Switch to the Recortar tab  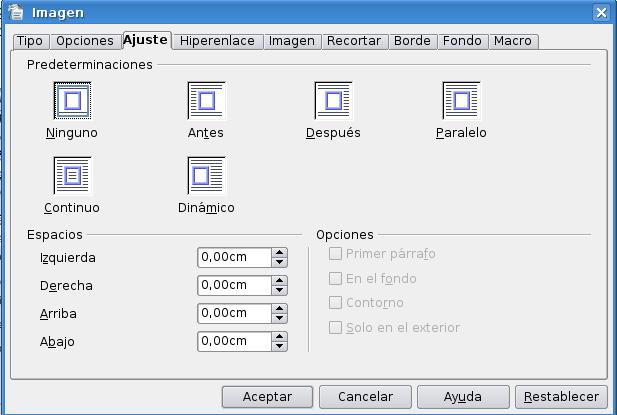pos(353,41)
